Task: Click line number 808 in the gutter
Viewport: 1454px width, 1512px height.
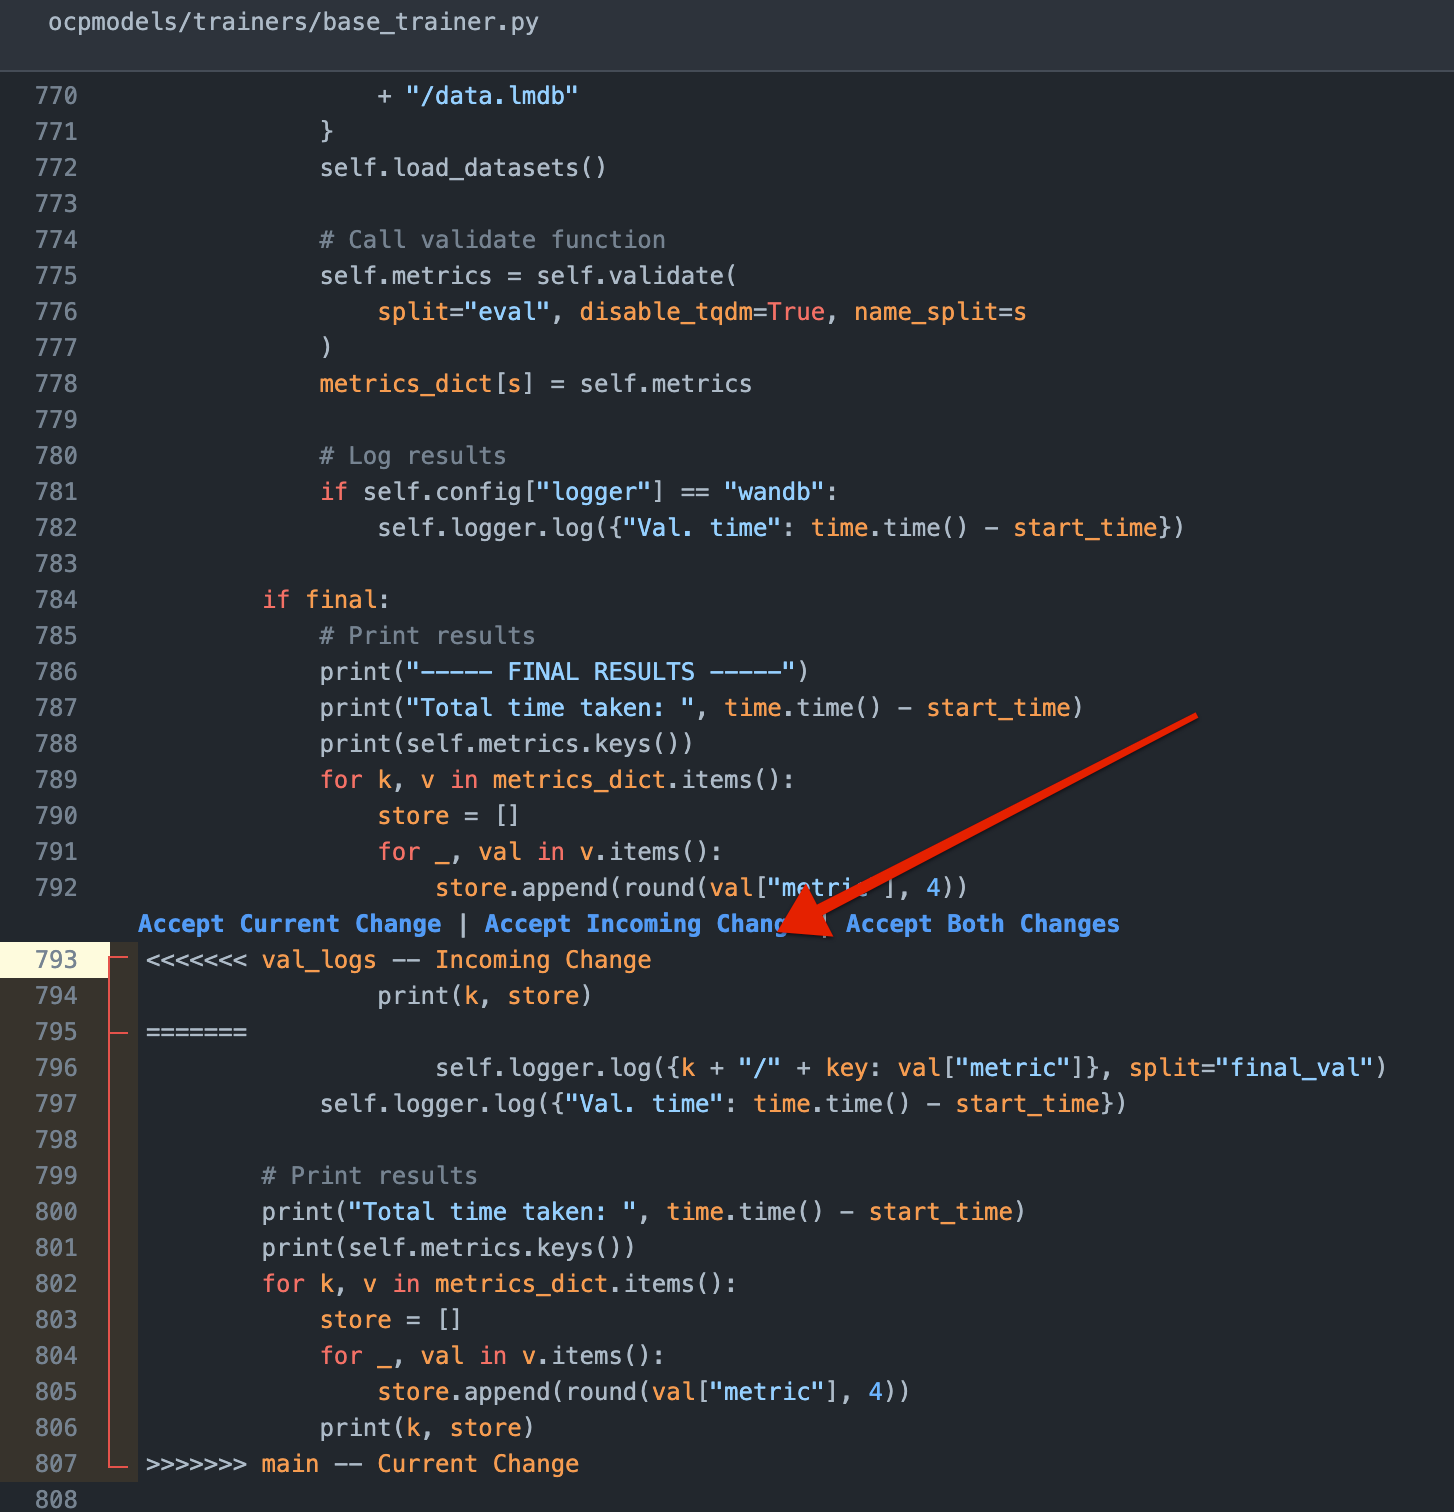Action: point(56,1499)
